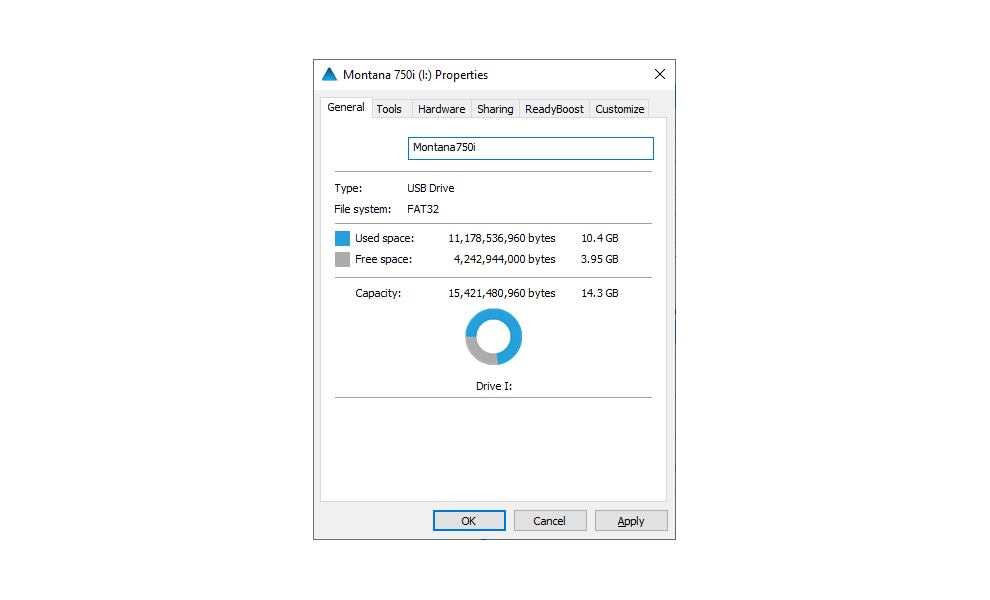Click the 15,421,480,960 bytes capacity value
Screen dimensions: 990x600
(501, 293)
